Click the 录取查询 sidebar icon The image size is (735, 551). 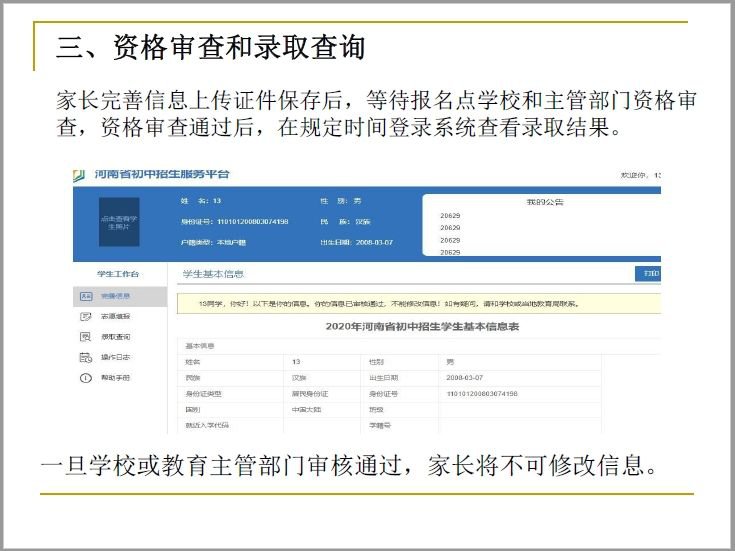pos(86,337)
